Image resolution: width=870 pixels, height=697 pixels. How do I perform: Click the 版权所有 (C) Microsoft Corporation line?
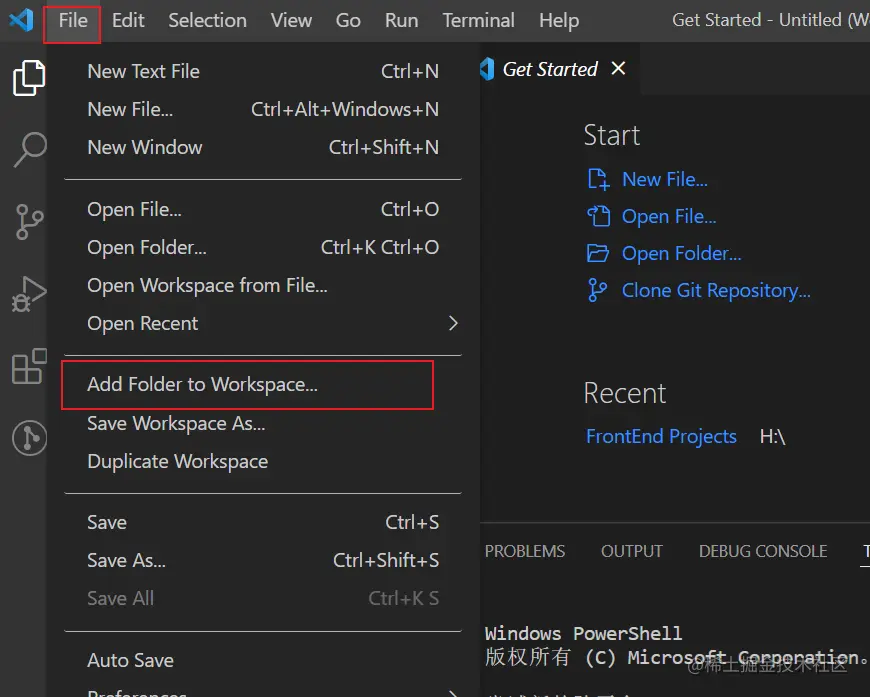676,657
